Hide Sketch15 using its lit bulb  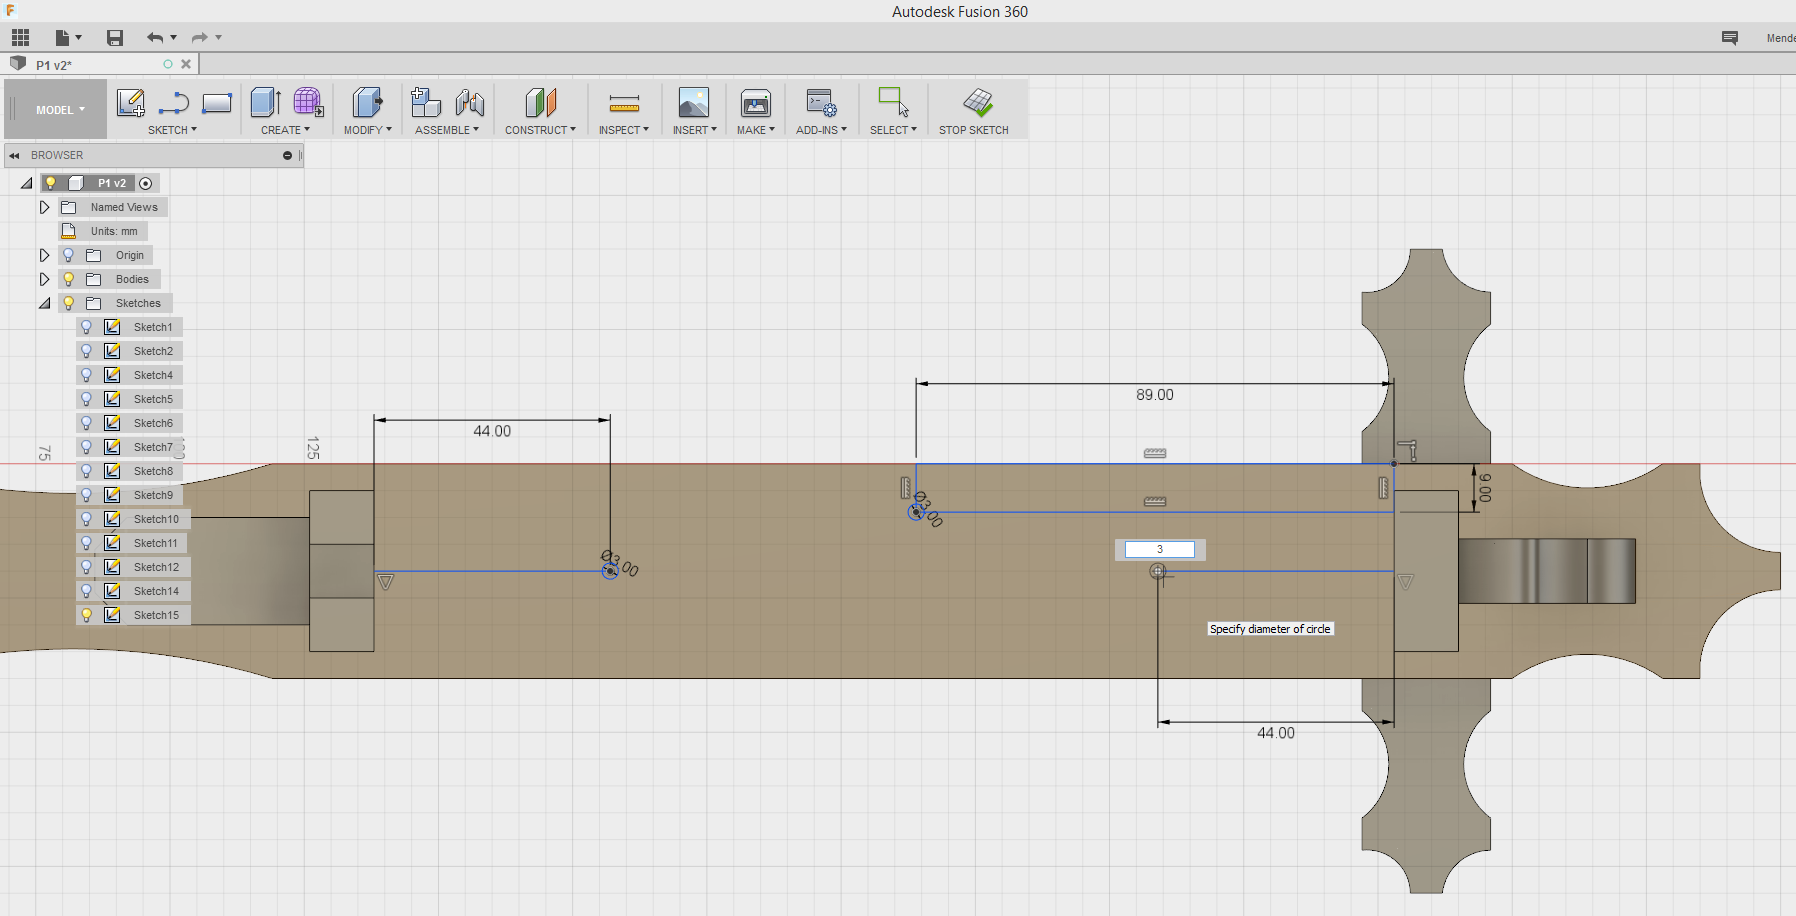click(x=87, y=615)
